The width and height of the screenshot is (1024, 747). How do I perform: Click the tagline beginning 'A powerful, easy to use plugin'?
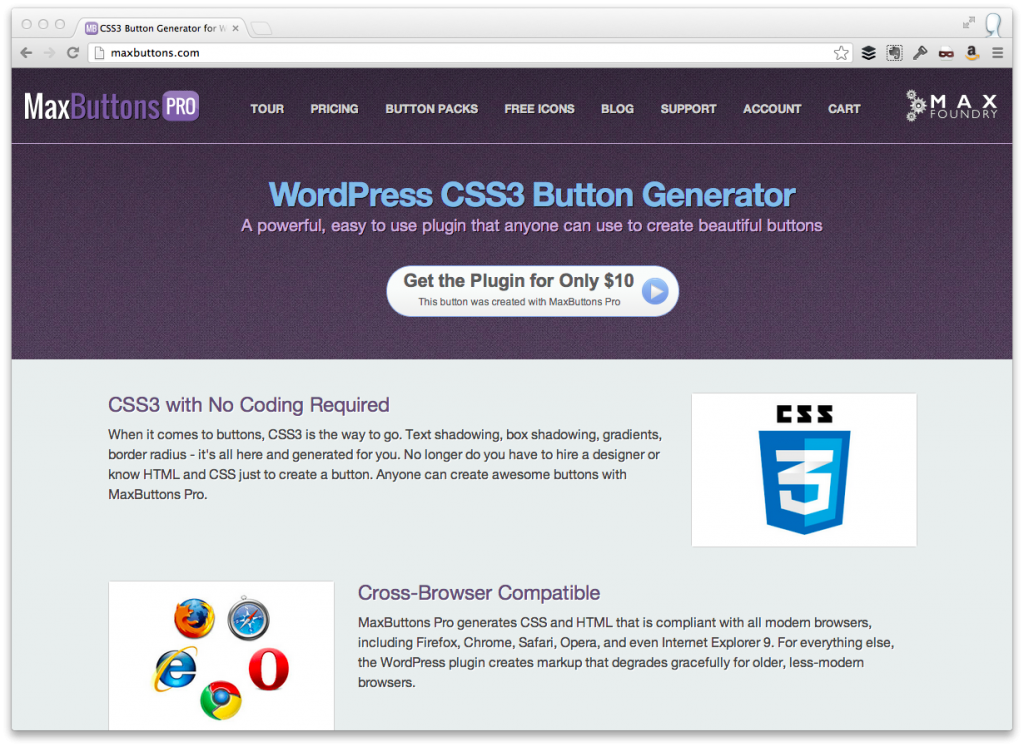(532, 226)
